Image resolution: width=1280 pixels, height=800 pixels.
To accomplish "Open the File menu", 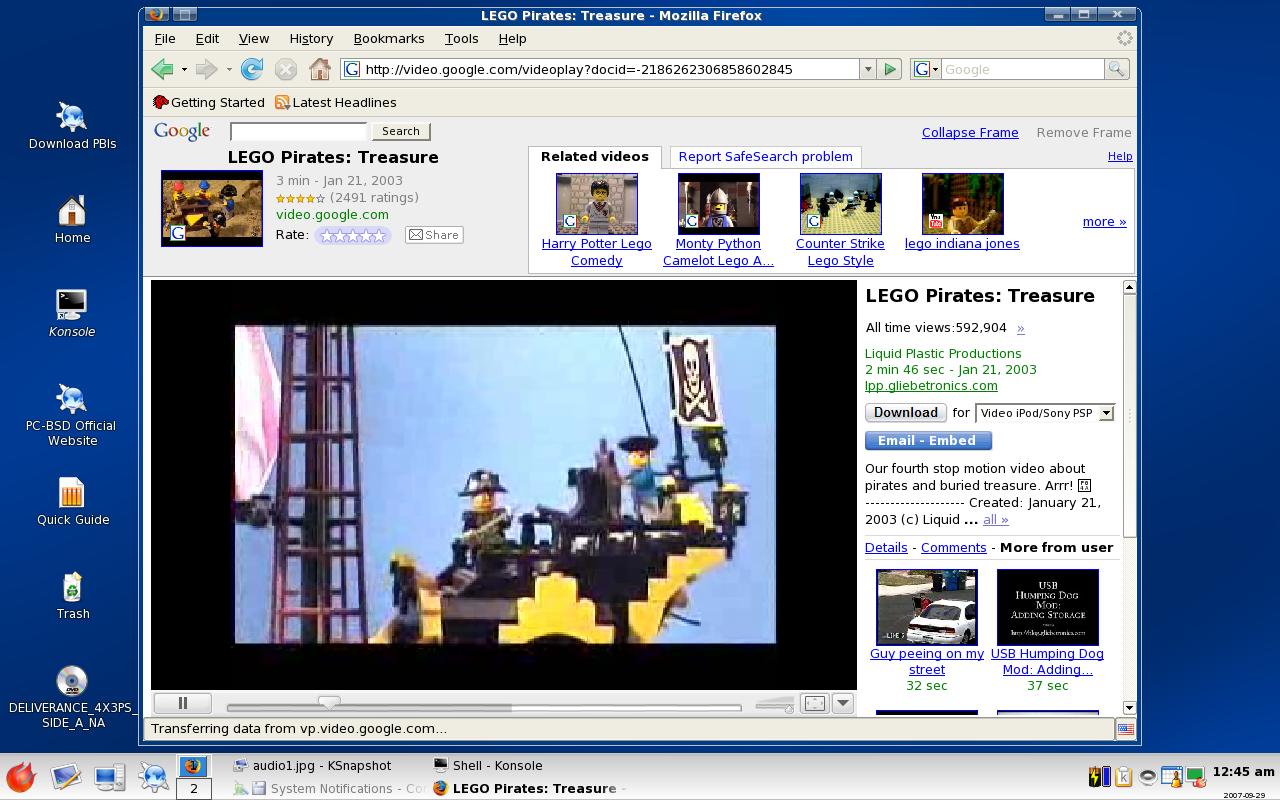I will (x=165, y=38).
